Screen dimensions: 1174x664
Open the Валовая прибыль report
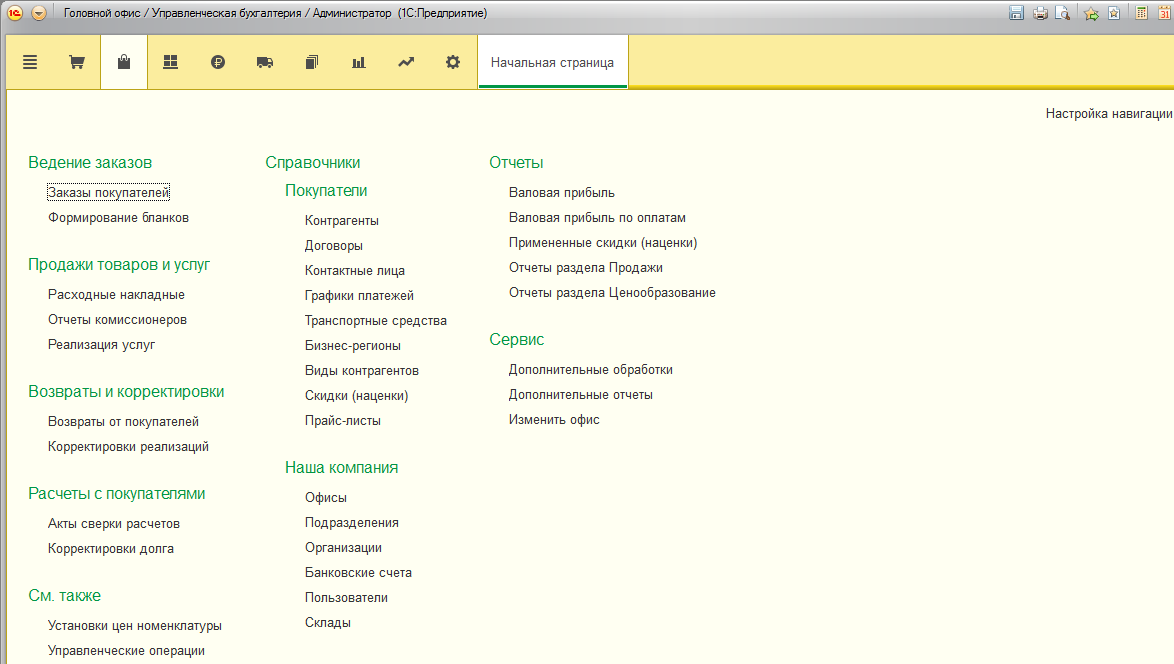(562, 192)
